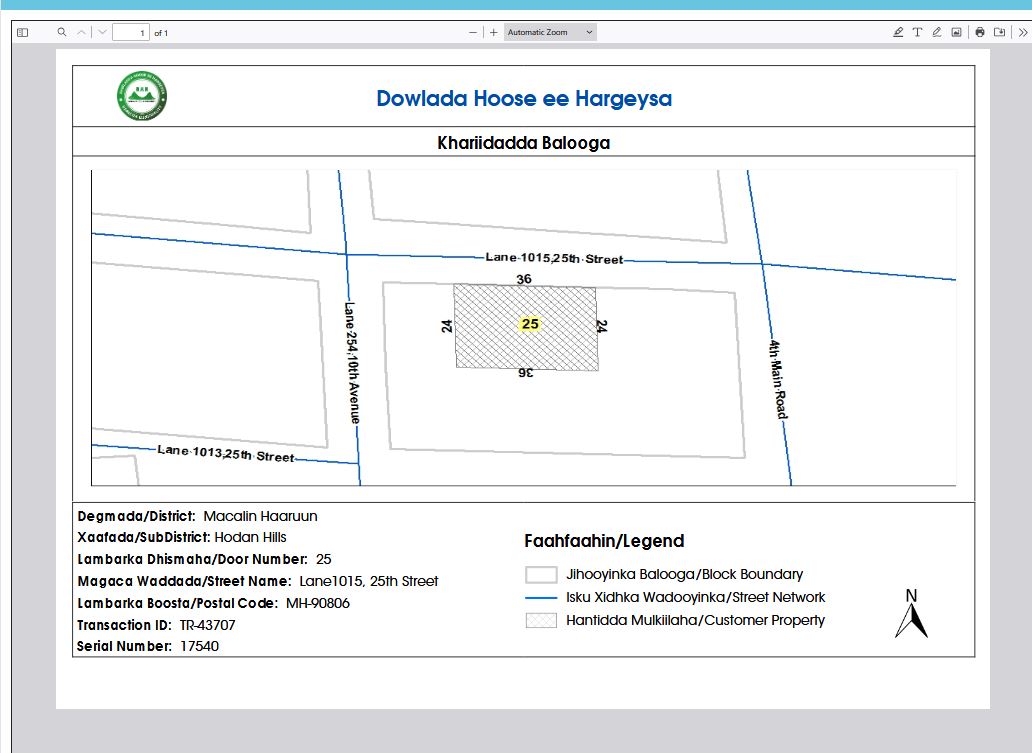Click the north arrow compass symbol
This screenshot has width=1032, height=753.
tap(912, 614)
